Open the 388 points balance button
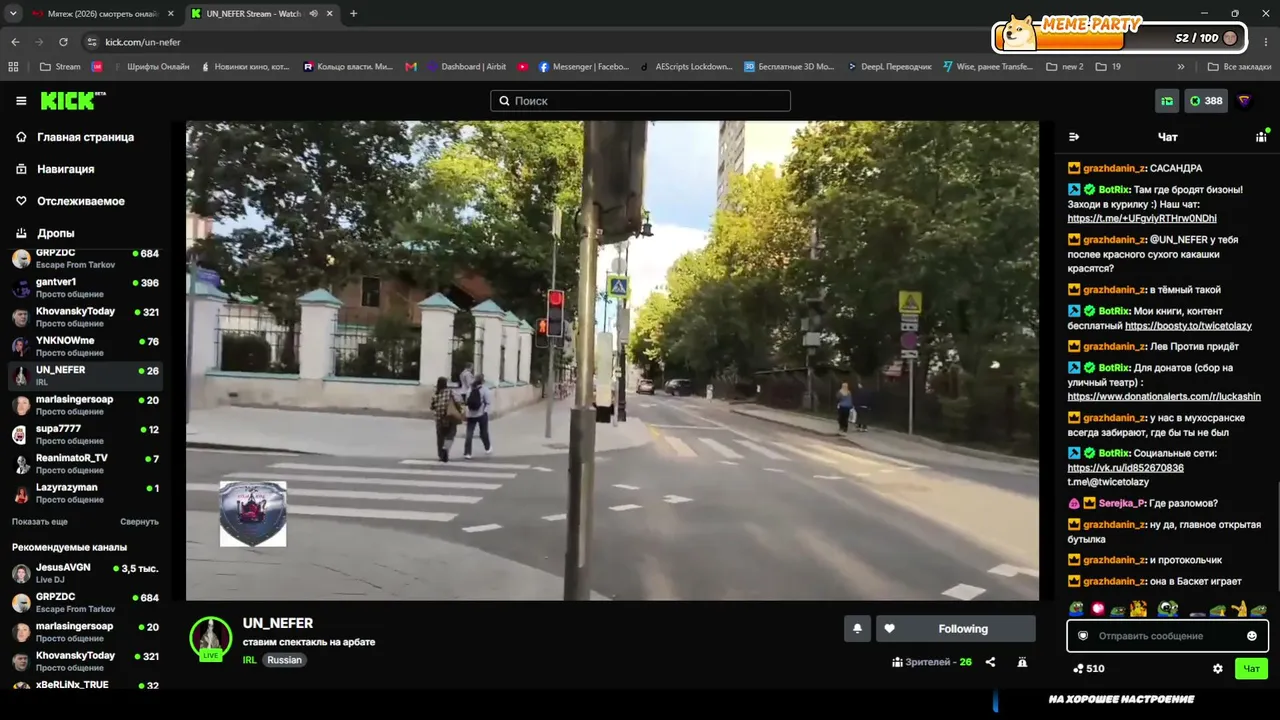Viewport: 1280px width, 720px height. click(x=1206, y=101)
